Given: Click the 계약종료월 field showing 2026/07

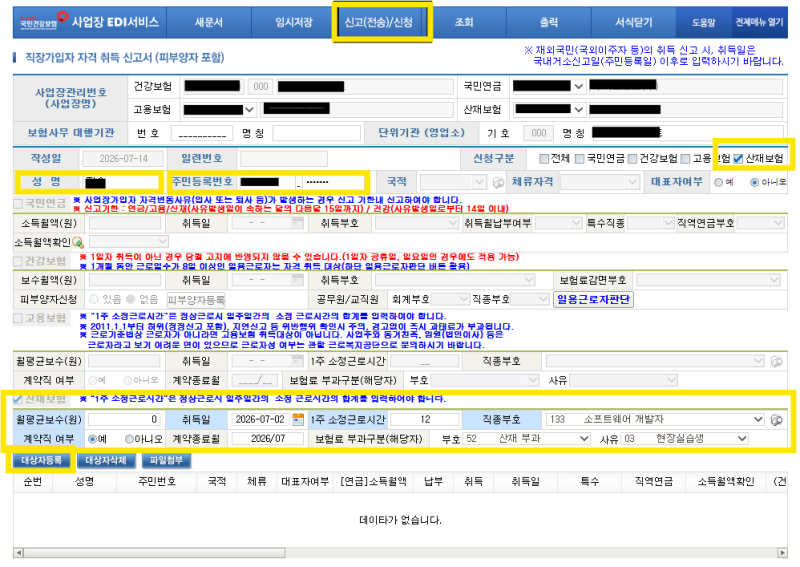Looking at the screenshot, I should pyautogui.click(x=267, y=439).
